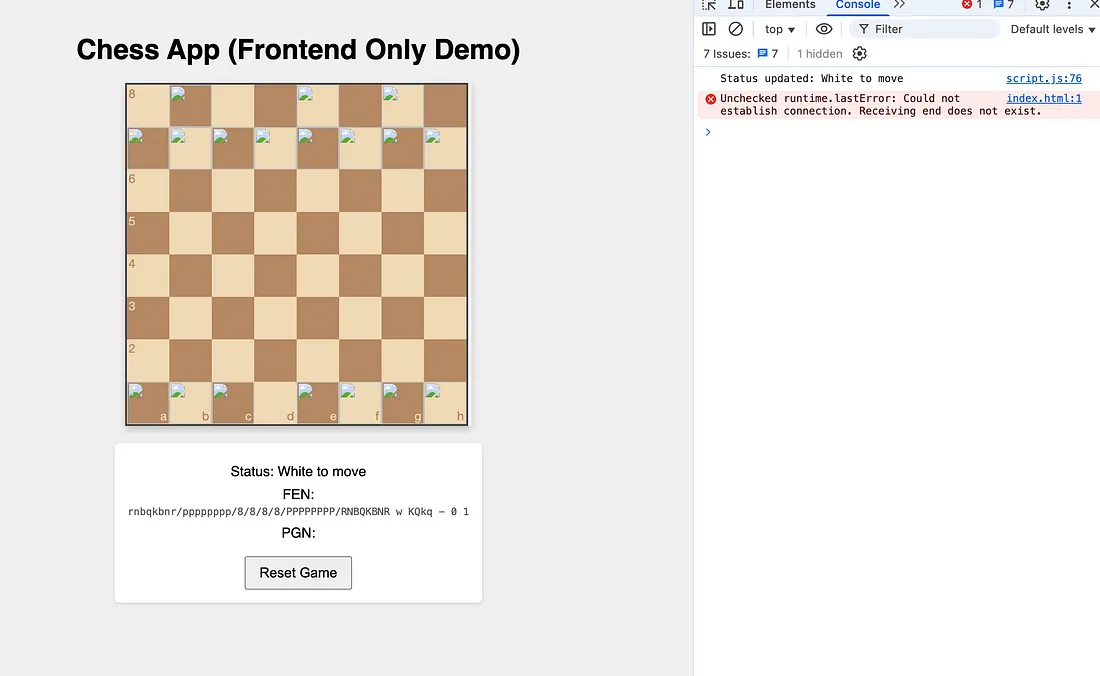Click the FEN string text

click(x=298, y=512)
